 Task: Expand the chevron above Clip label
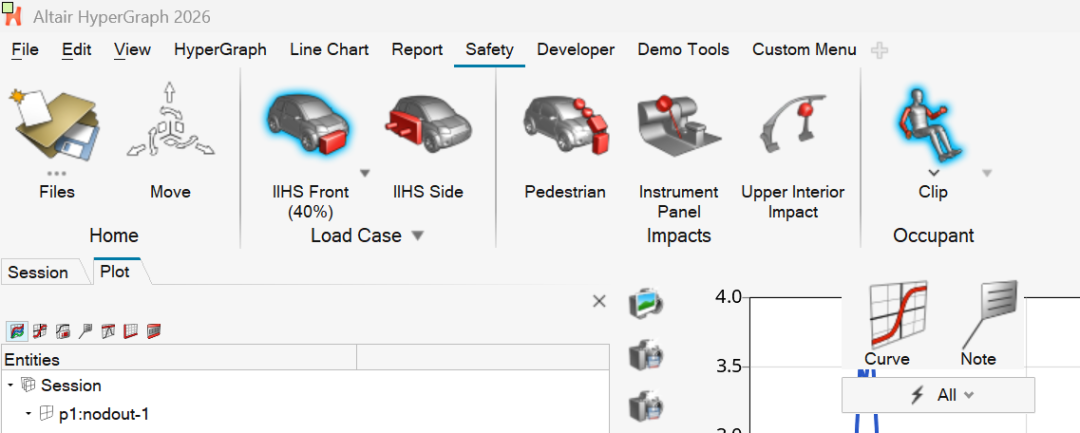pyautogui.click(x=933, y=173)
